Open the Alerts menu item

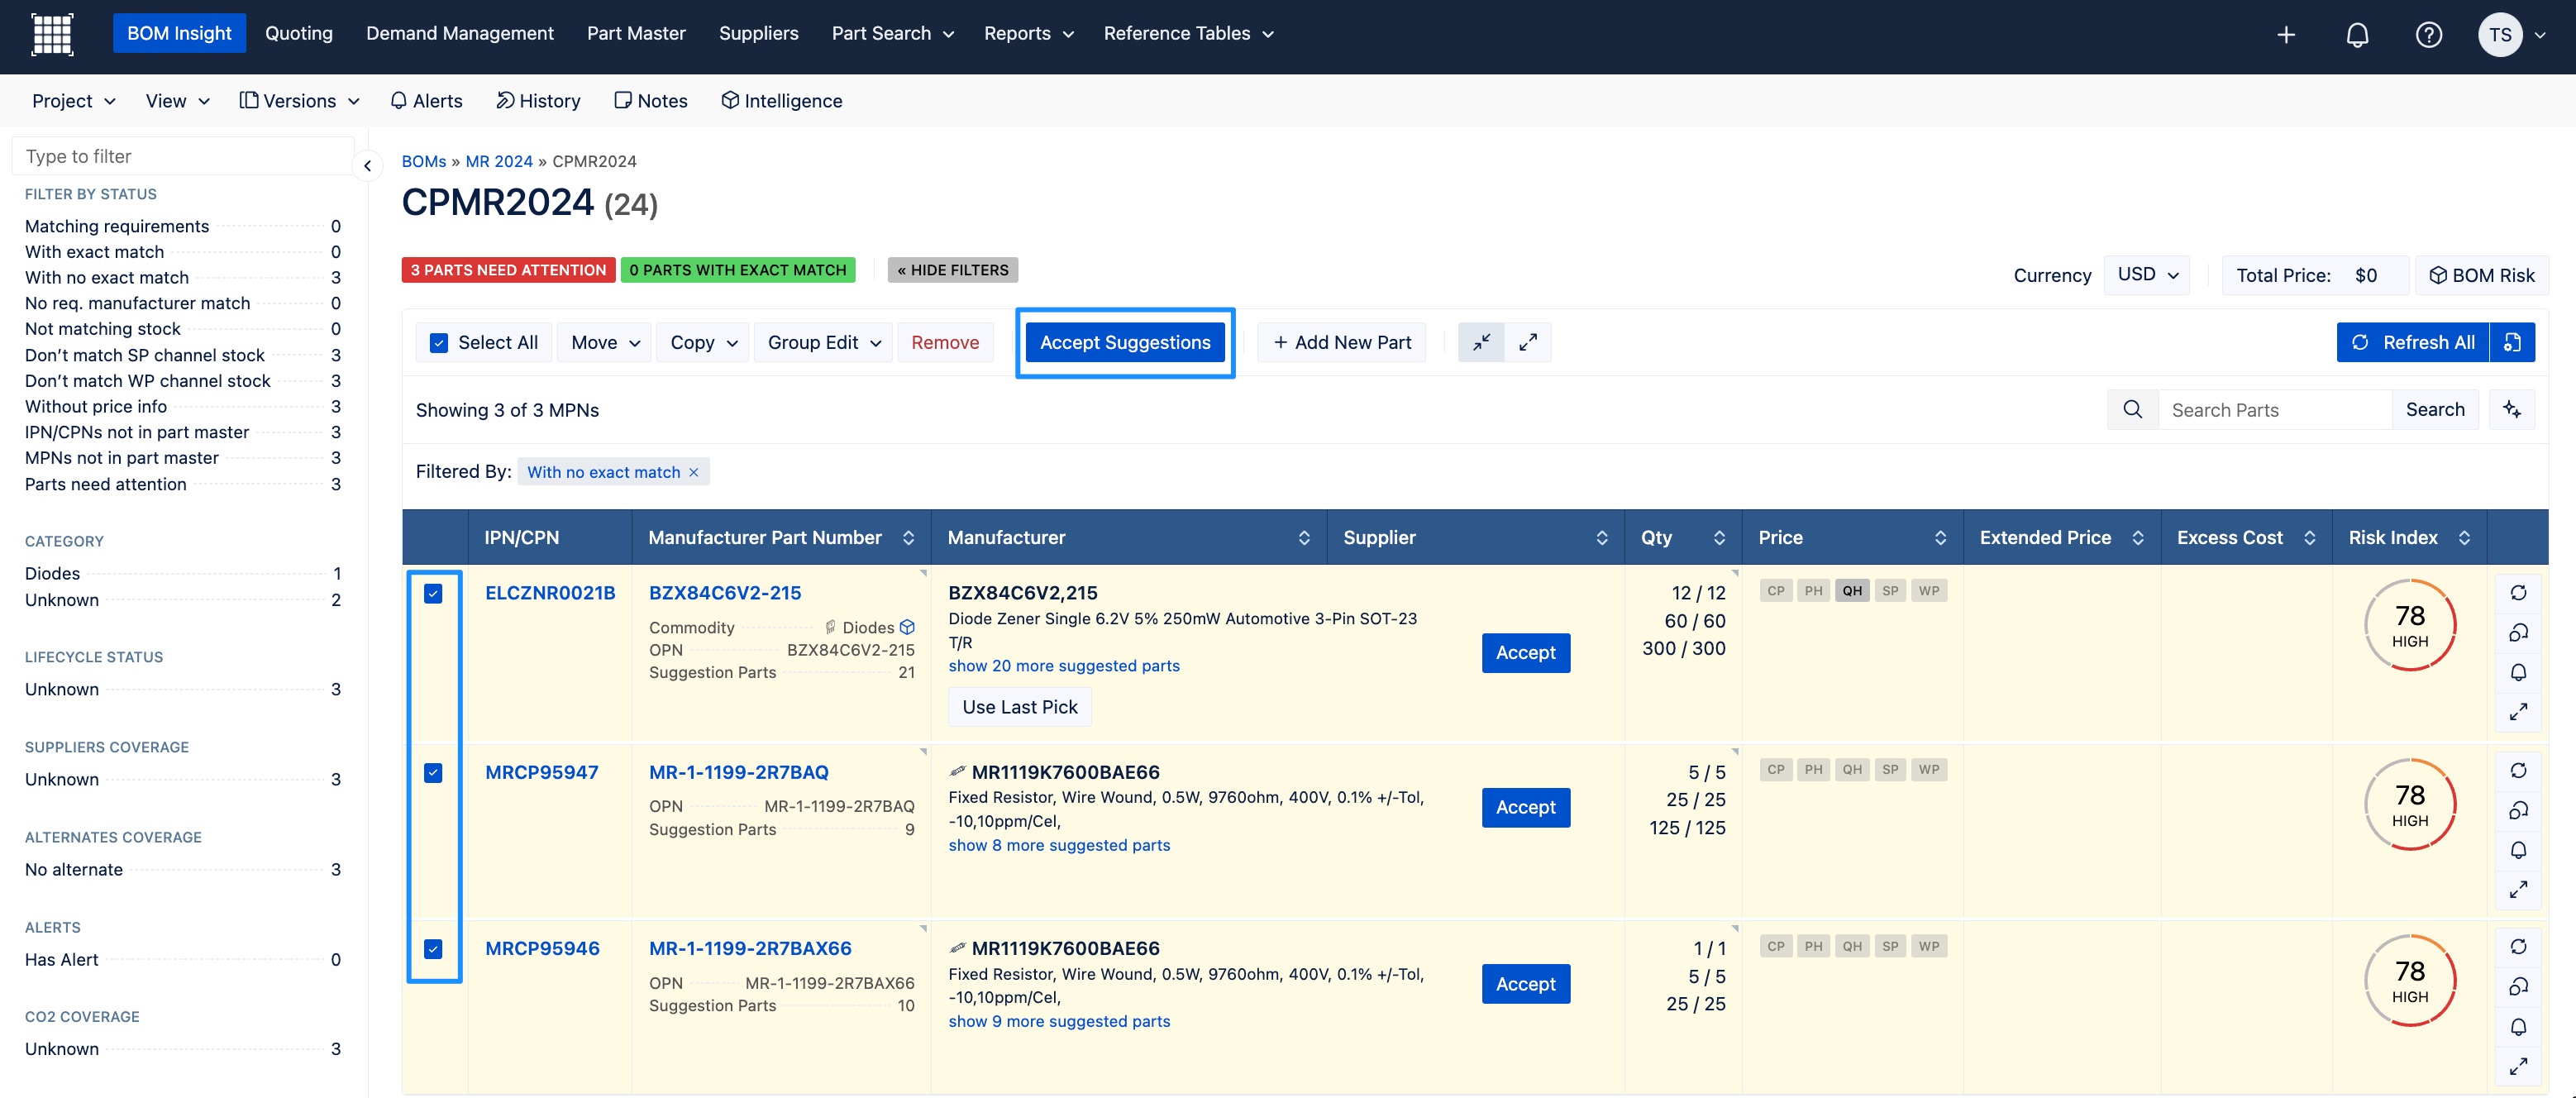coord(426,101)
